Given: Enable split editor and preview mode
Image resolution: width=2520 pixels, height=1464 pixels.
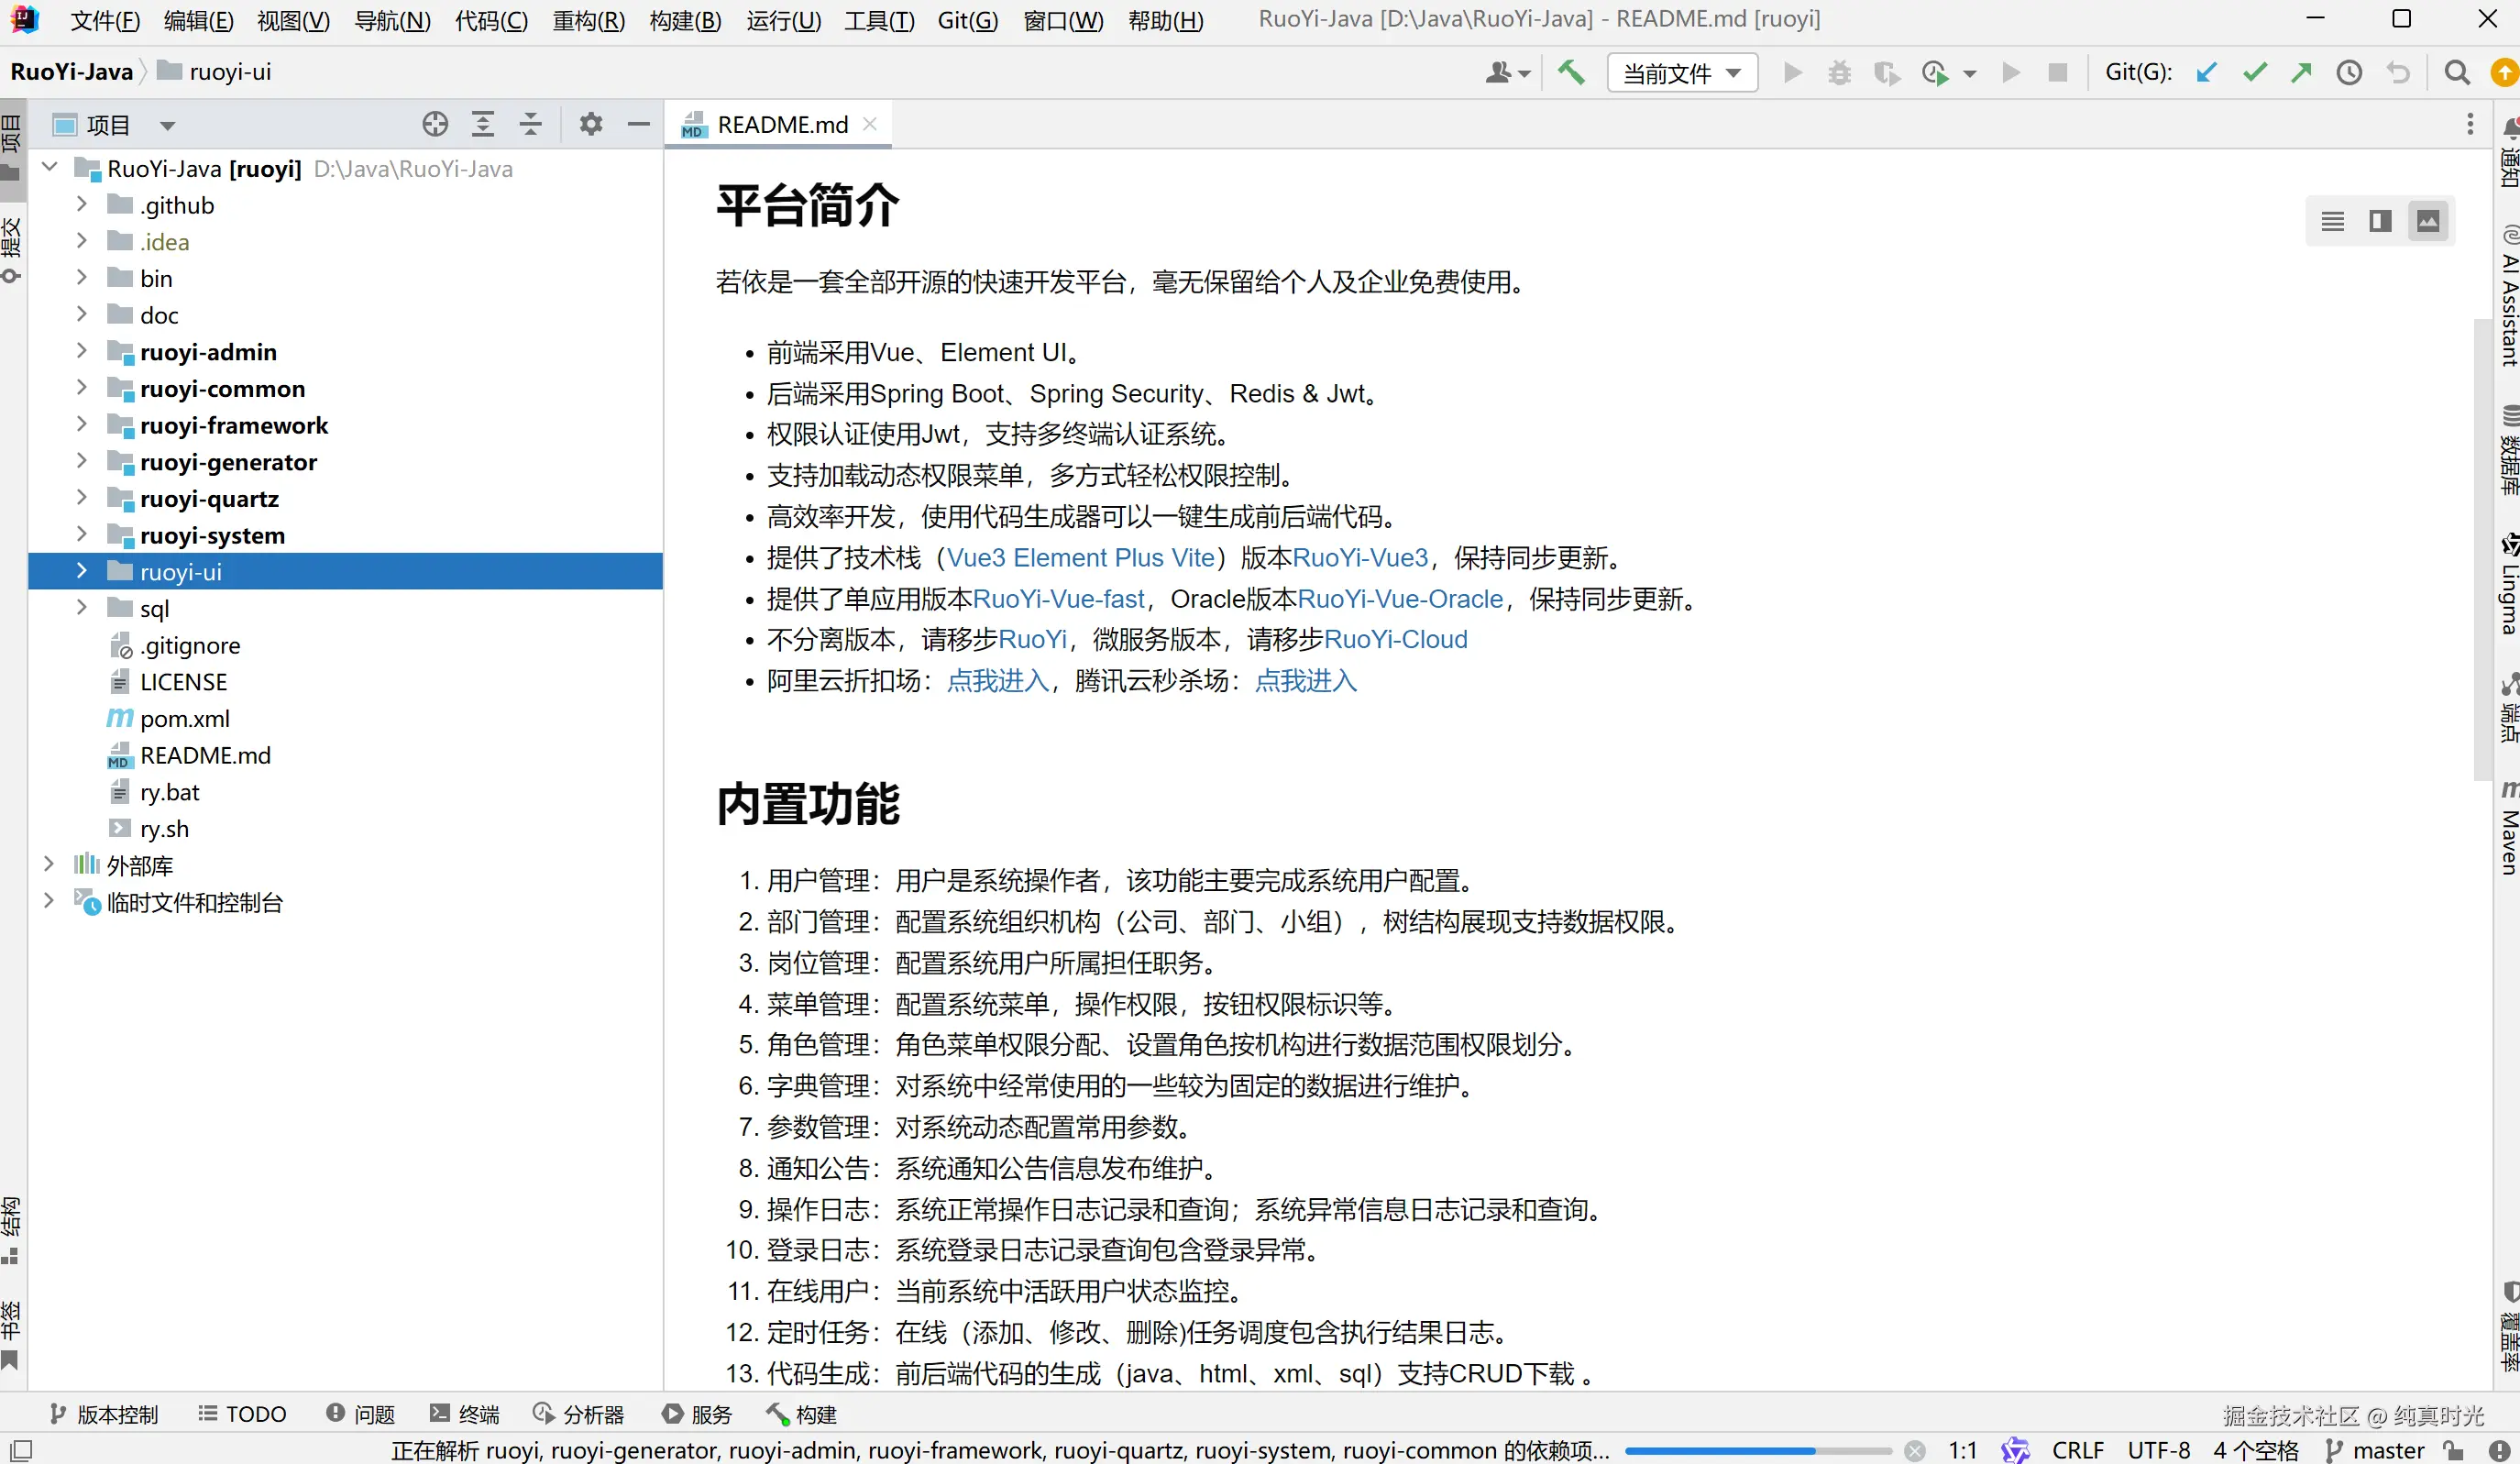Looking at the screenshot, I should tap(2381, 221).
